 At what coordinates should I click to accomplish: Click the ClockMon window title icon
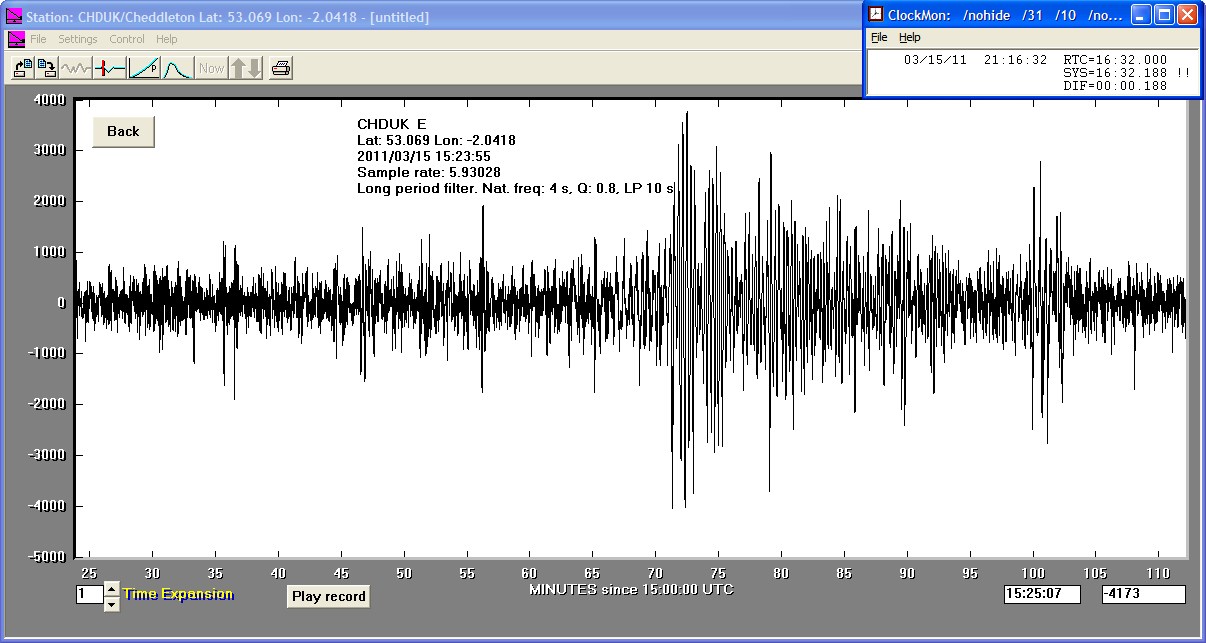point(876,14)
